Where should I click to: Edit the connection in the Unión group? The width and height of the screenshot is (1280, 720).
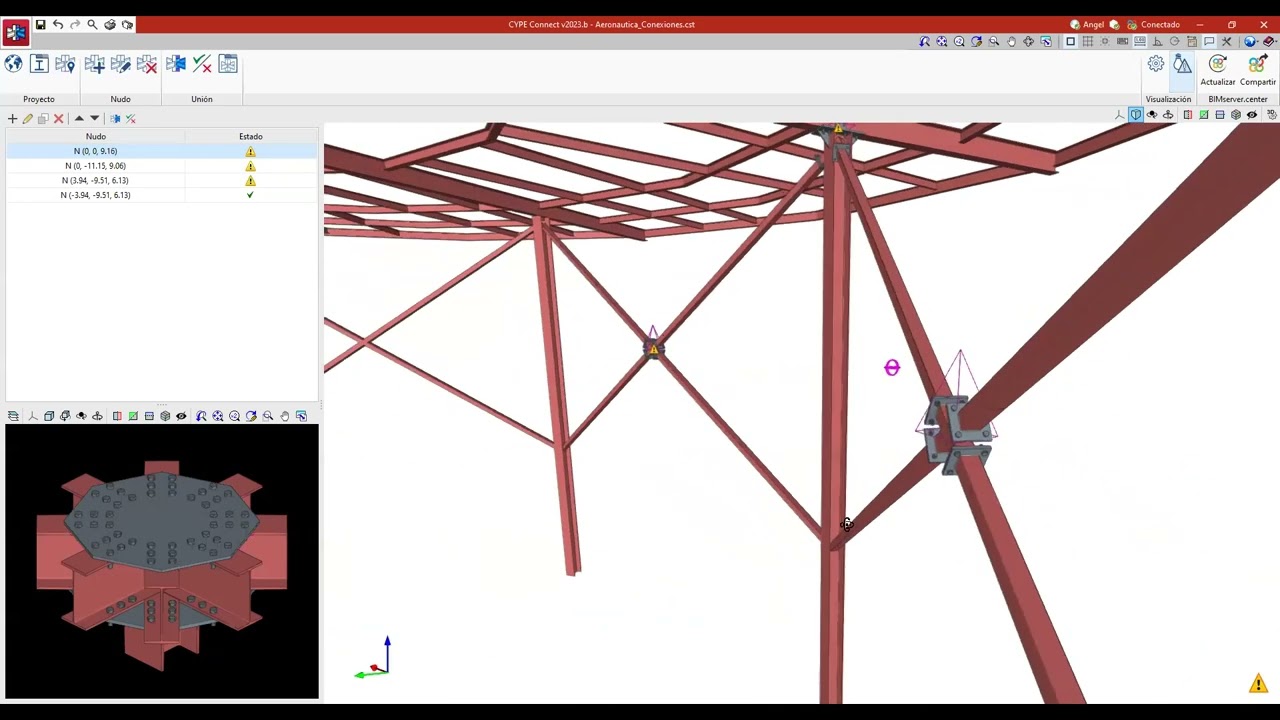pos(176,64)
